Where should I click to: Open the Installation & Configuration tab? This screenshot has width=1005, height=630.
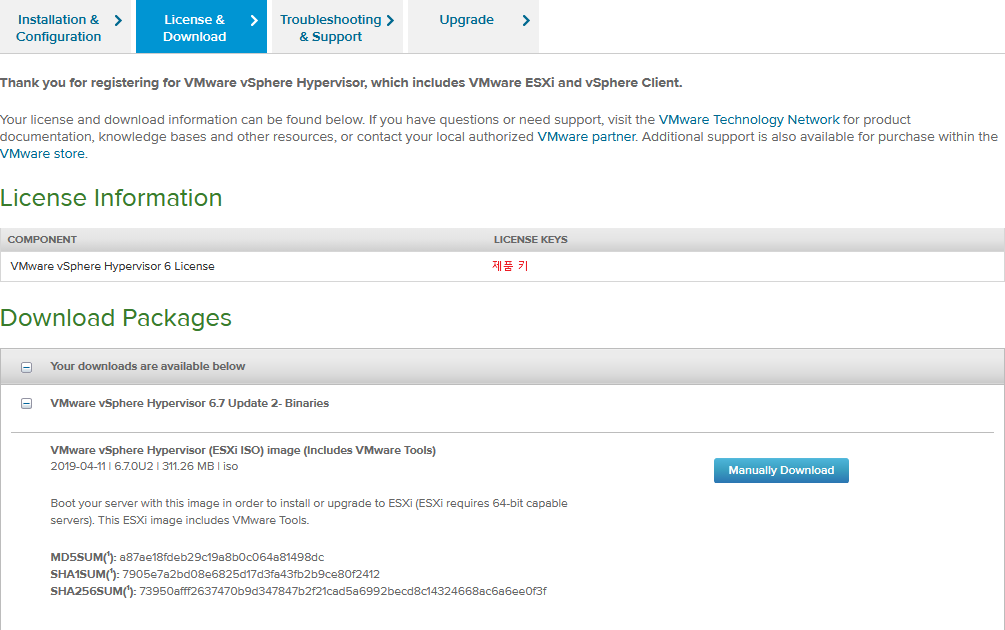click(x=65, y=27)
